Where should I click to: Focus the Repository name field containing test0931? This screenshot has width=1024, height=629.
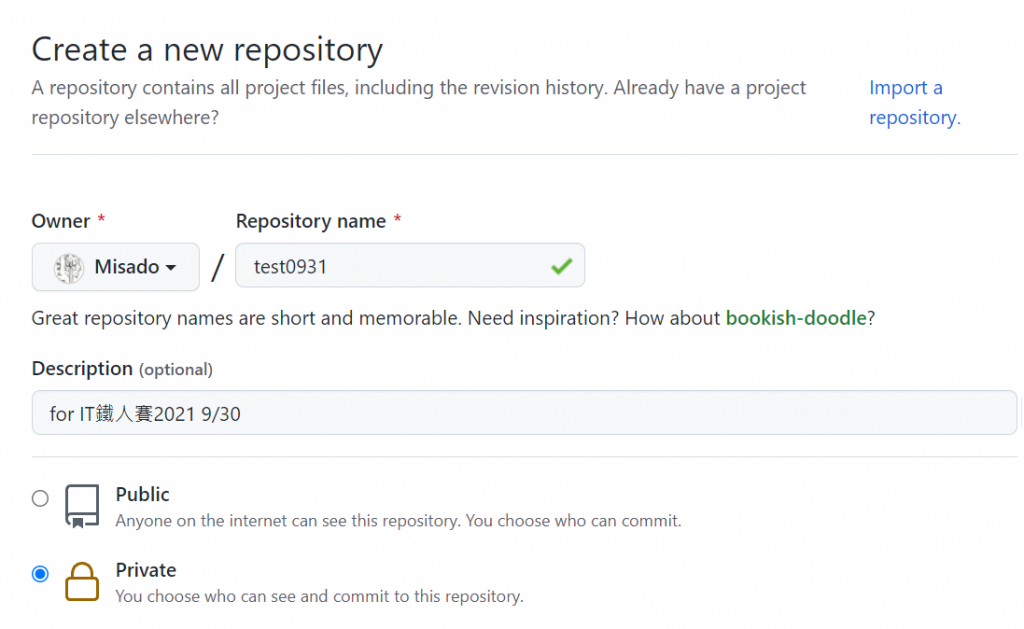coord(390,267)
